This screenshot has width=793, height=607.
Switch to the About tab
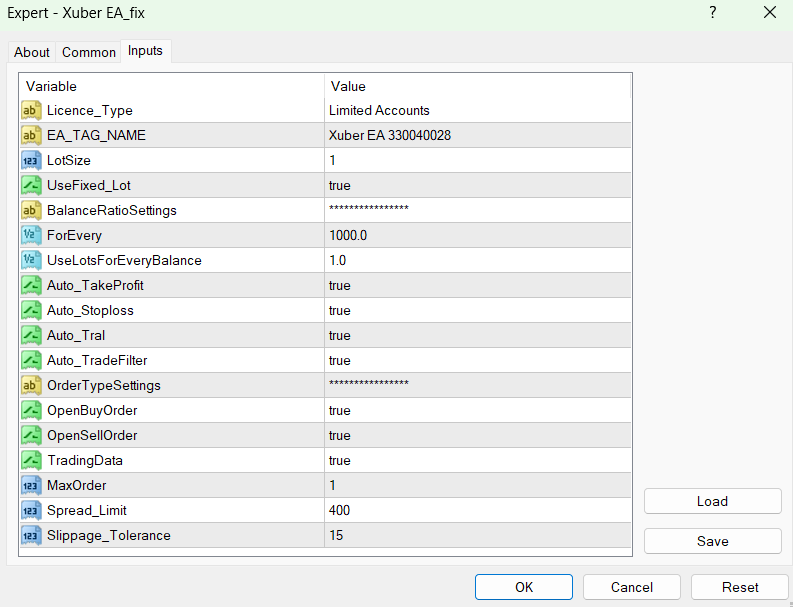[32, 52]
